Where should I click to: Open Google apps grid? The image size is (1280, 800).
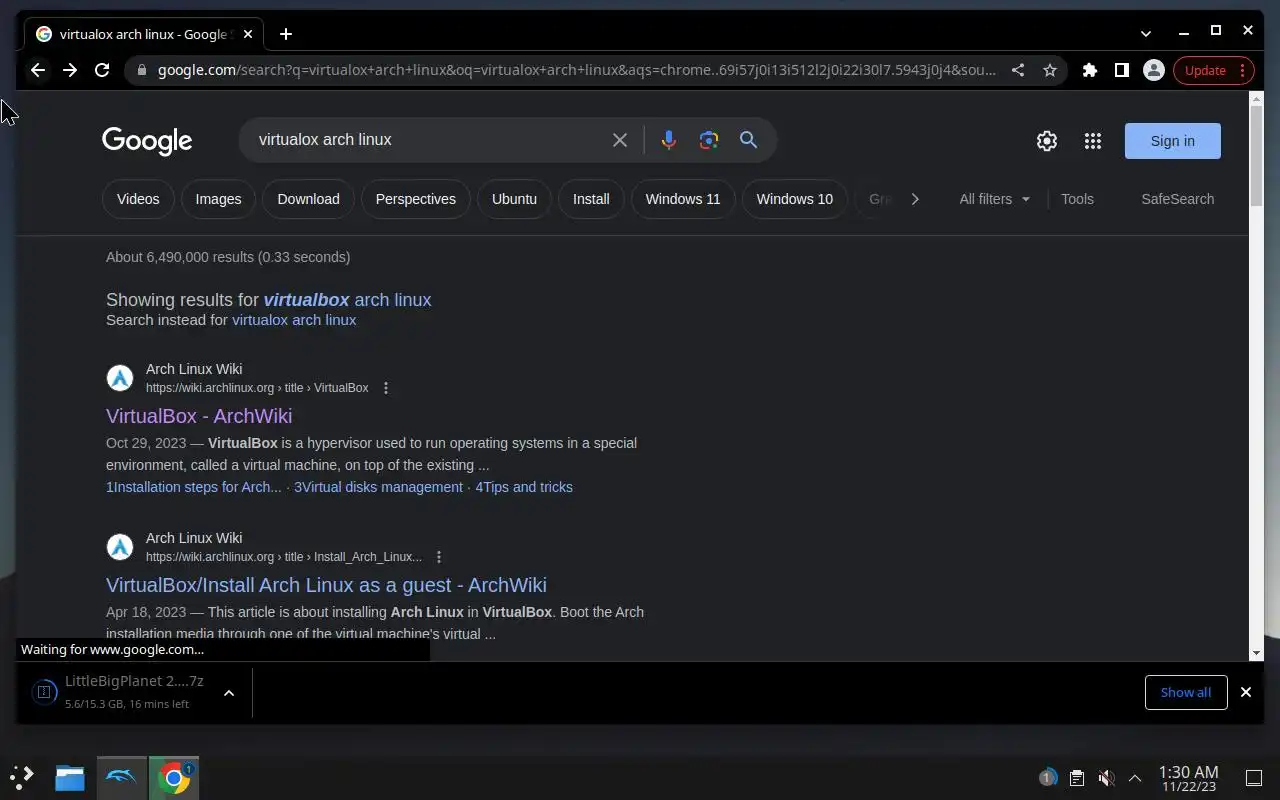click(1093, 141)
